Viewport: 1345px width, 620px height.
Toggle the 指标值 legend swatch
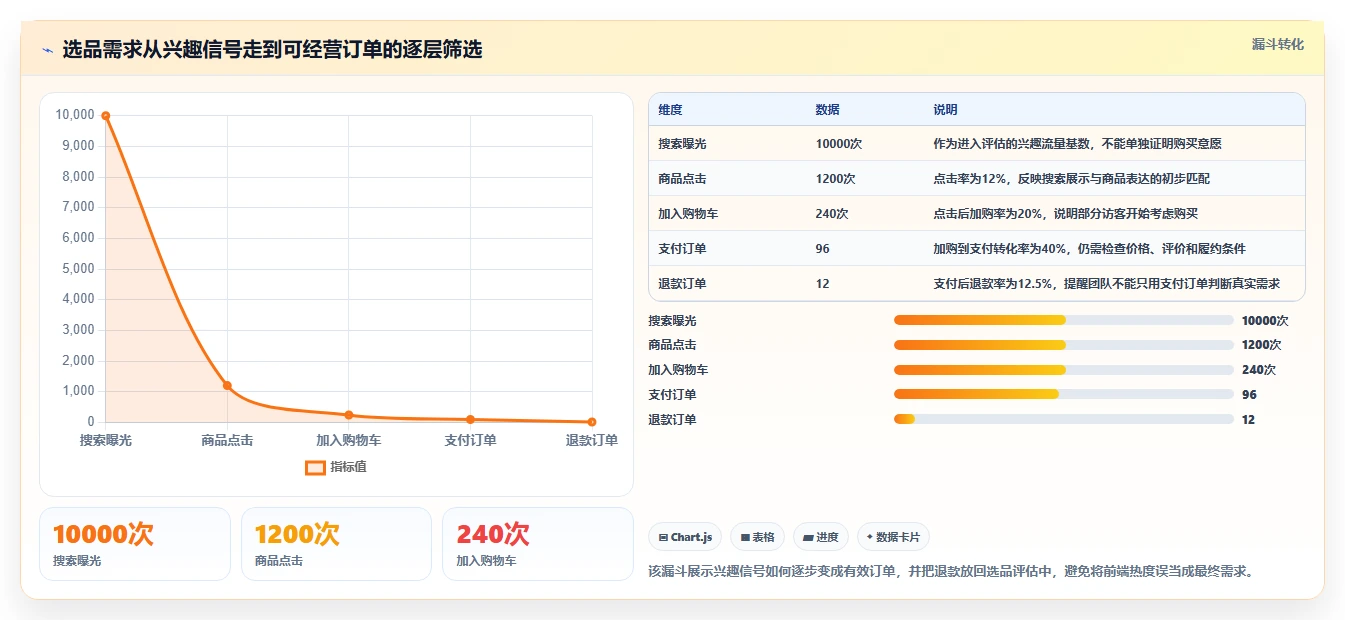[315, 467]
